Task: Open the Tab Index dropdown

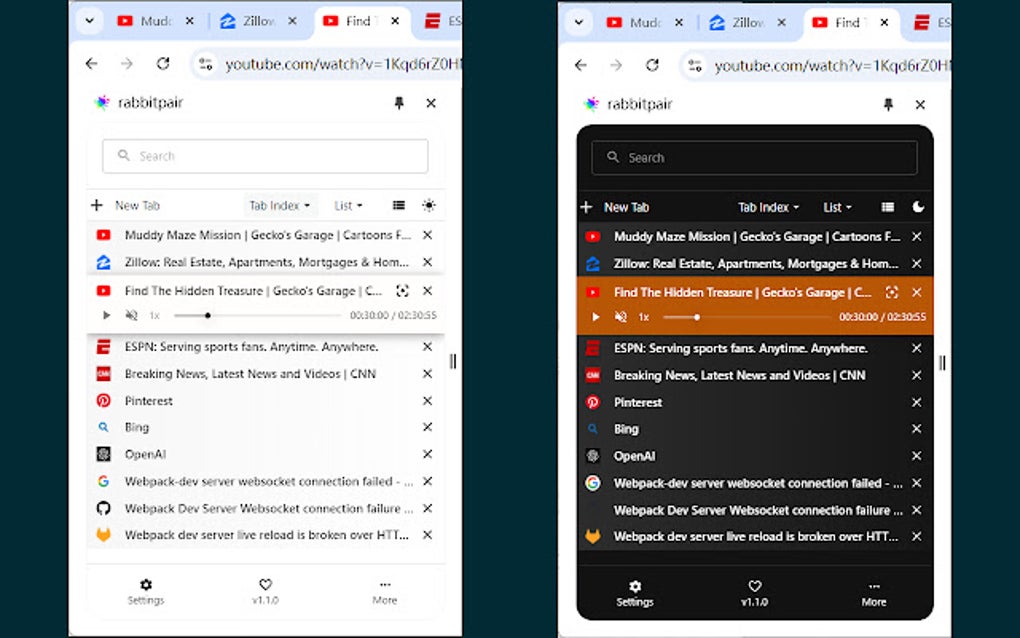Action: [280, 205]
